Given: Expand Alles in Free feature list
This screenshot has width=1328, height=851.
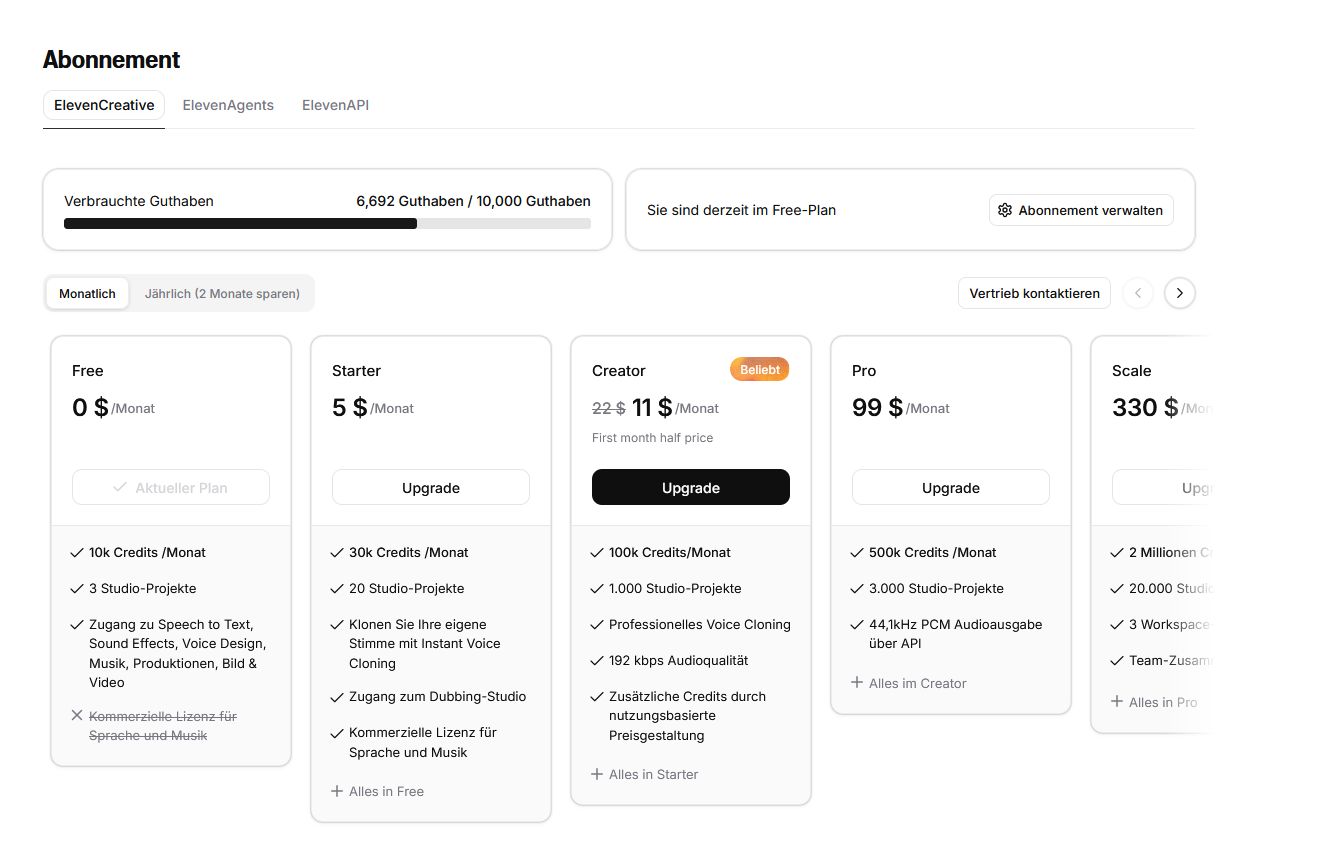Looking at the screenshot, I should (x=378, y=791).
